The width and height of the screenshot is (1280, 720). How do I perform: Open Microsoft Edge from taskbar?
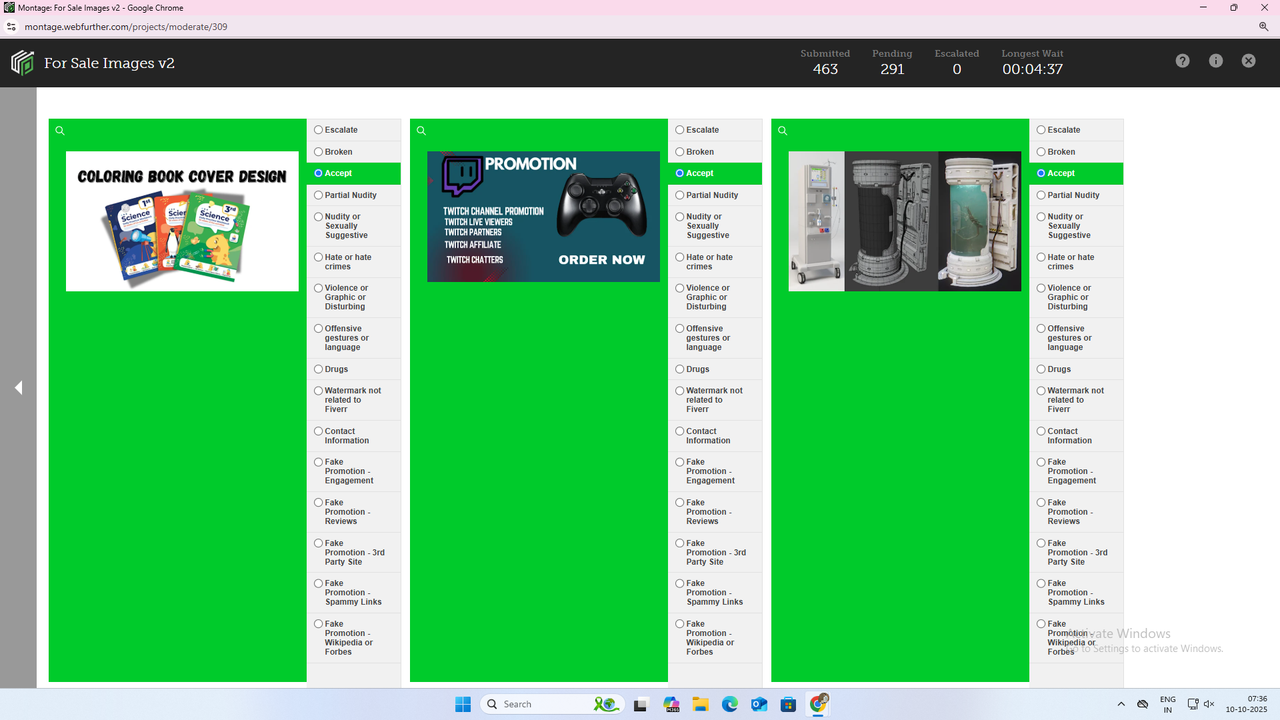pos(730,704)
